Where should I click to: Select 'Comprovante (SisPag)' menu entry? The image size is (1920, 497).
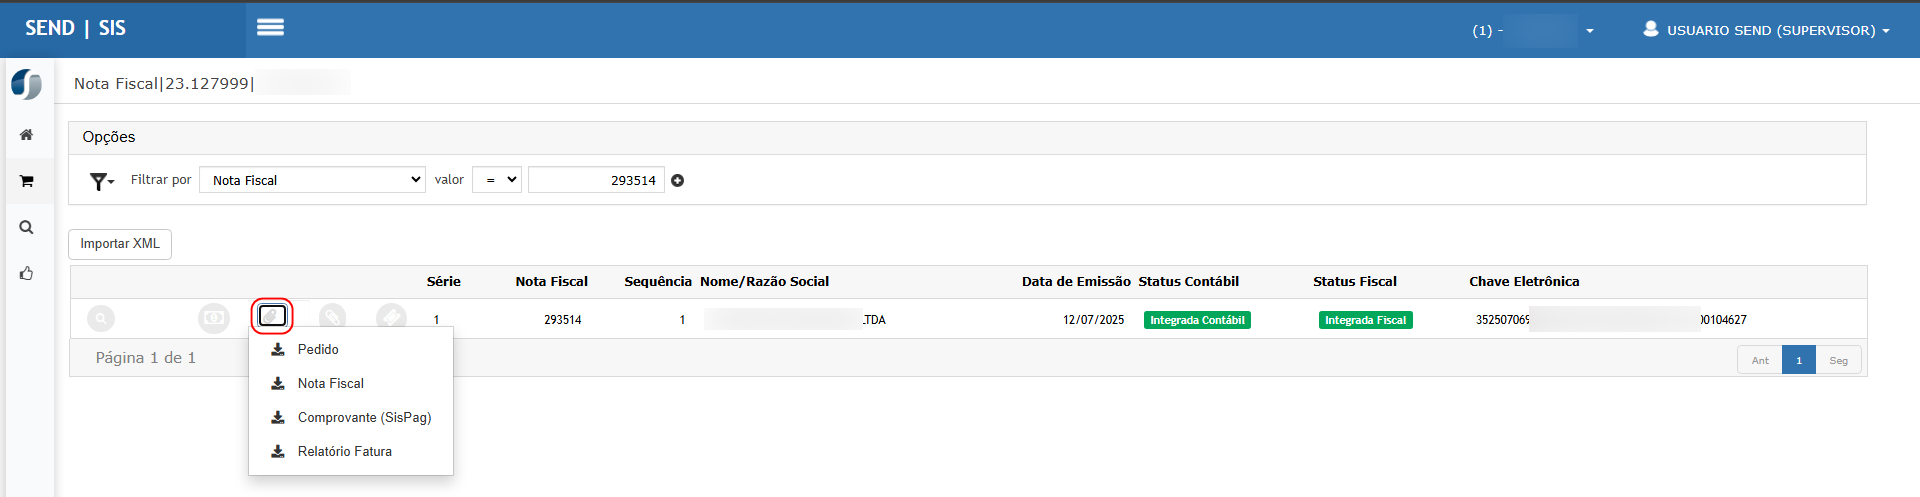[x=364, y=417]
